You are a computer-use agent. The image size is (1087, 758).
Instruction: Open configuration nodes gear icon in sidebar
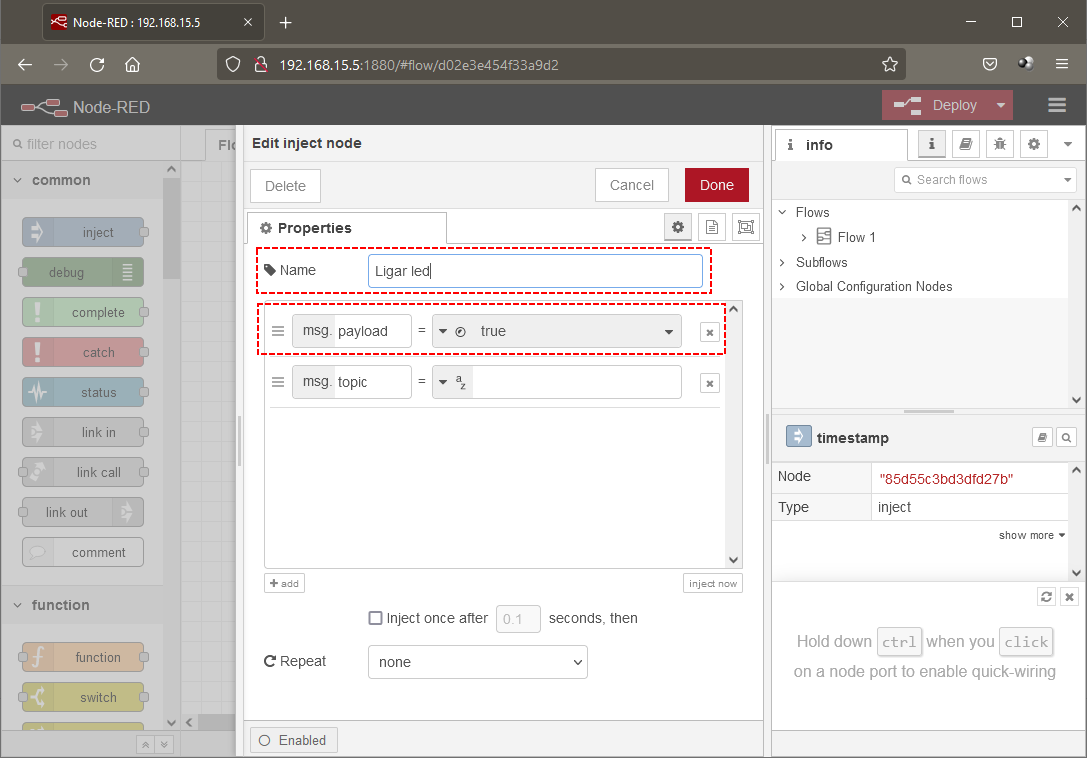point(1034,144)
